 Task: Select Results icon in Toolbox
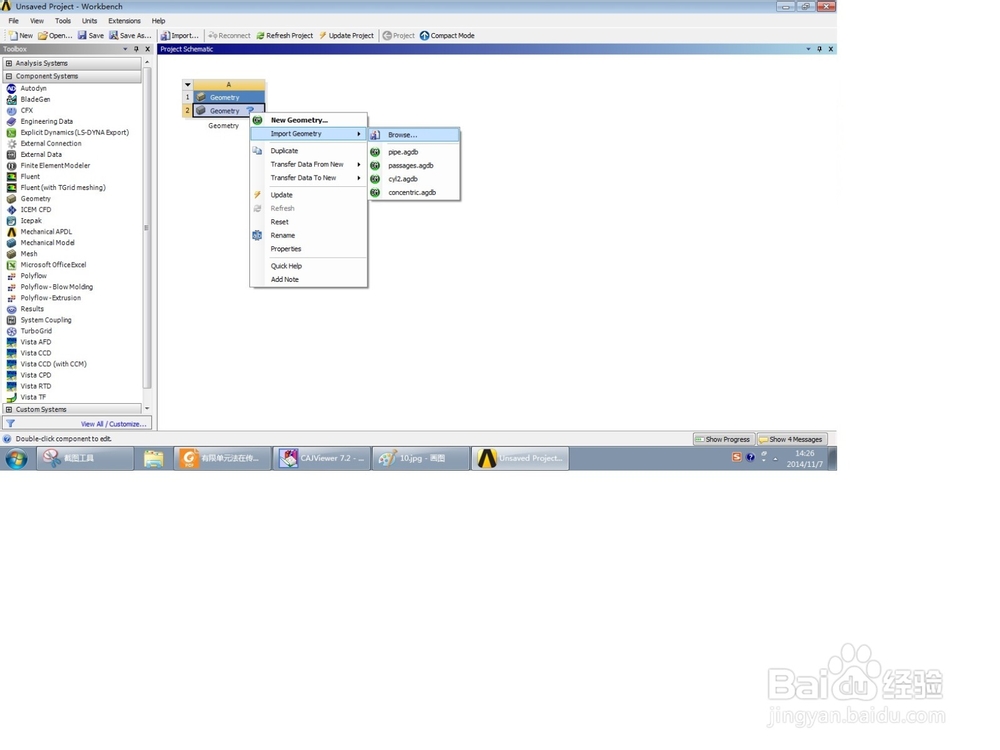pos(11,309)
